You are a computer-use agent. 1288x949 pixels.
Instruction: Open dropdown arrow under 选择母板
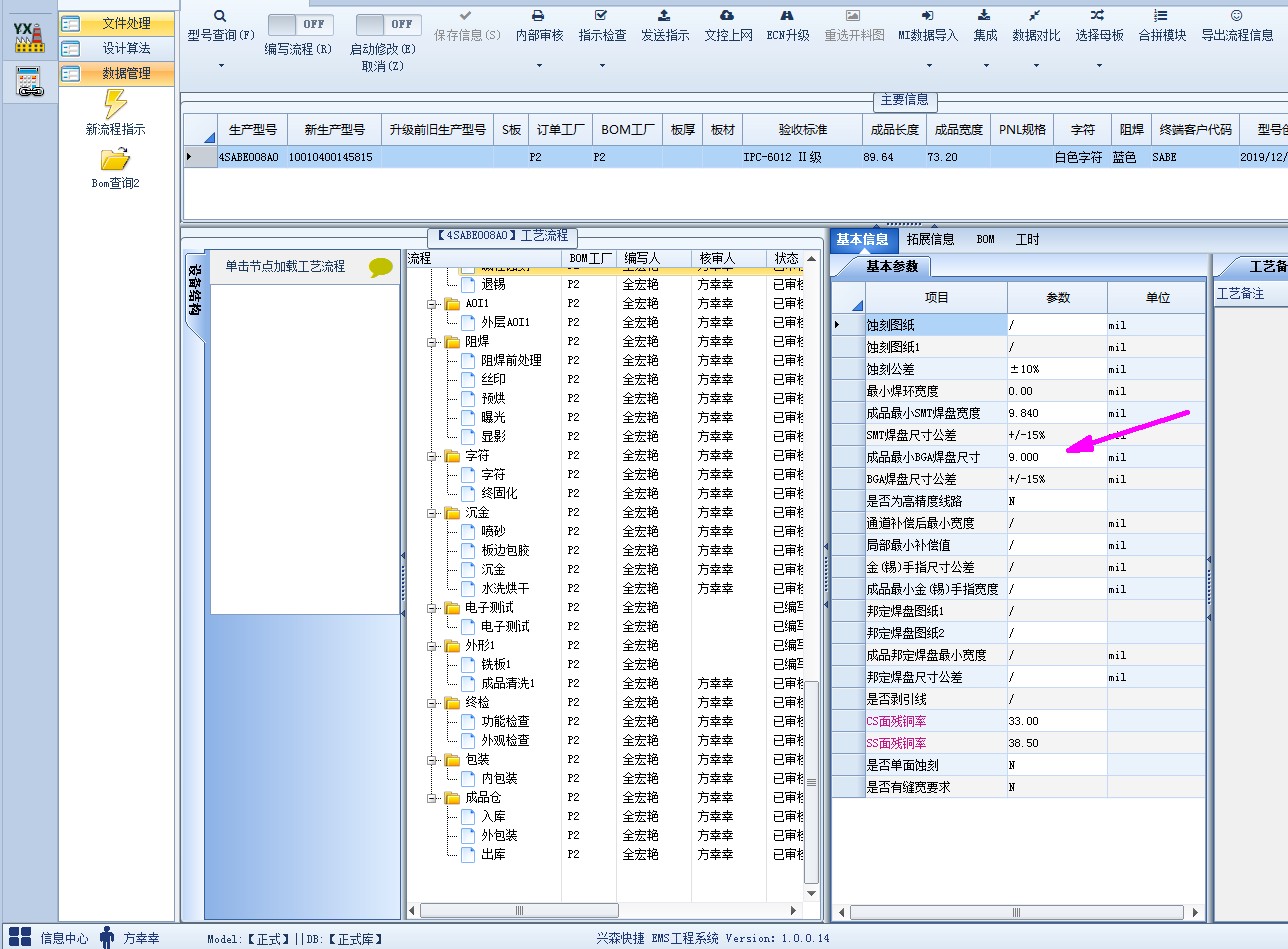click(x=1098, y=67)
